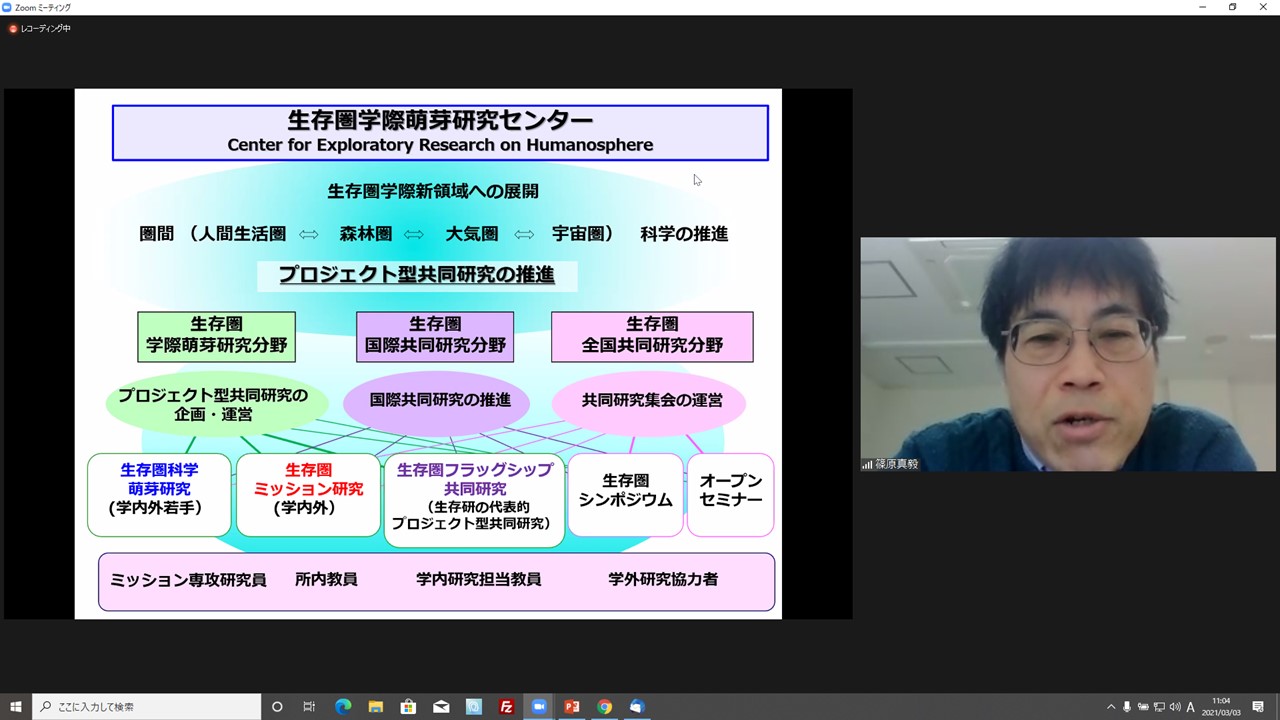Open volume control in system tray
Image resolution: width=1280 pixels, height=720 pixels.
click(1175, 706)
